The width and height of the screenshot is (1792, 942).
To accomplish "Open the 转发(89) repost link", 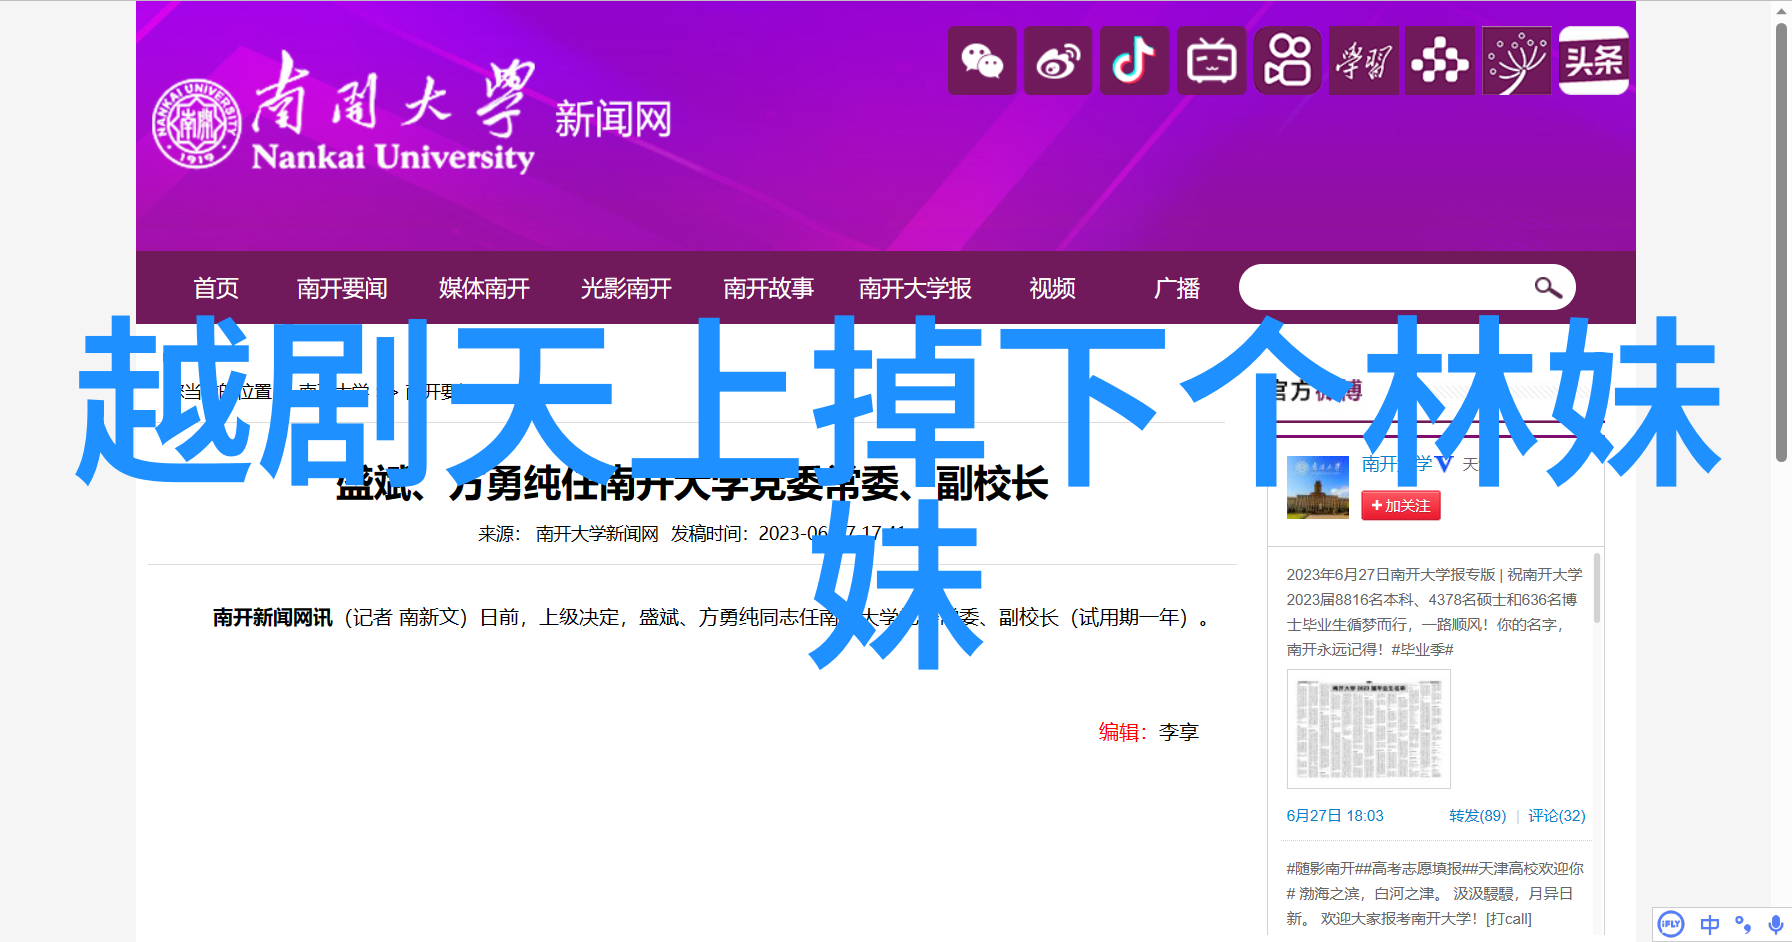I will coord(1477,816).
